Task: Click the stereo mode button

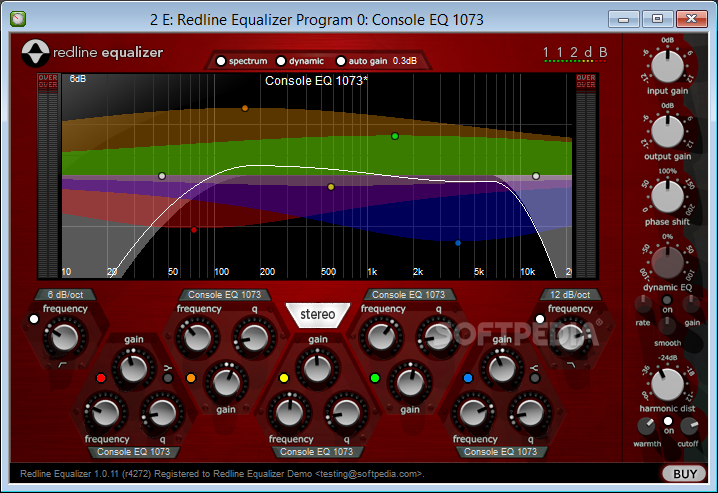Action: (x=317, y=314)
